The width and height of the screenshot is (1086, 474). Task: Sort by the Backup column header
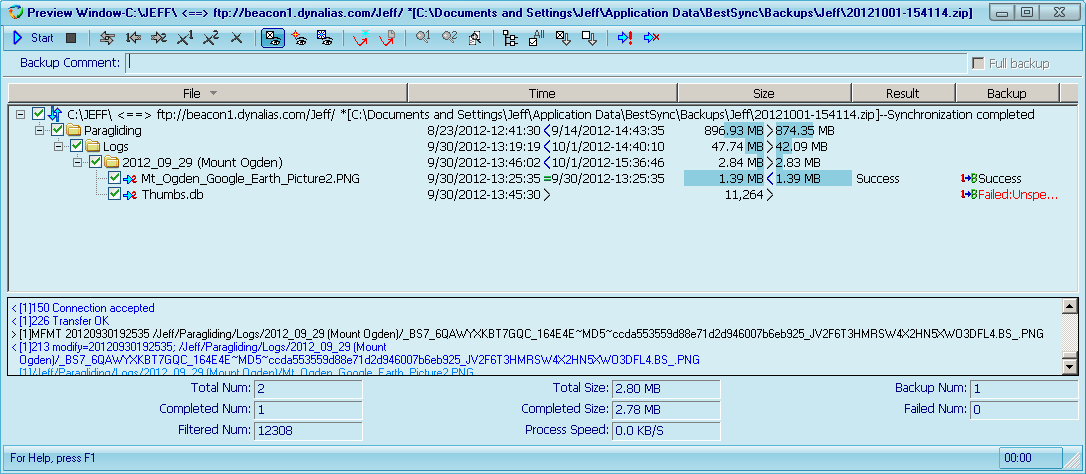(x=1007, y=93)
